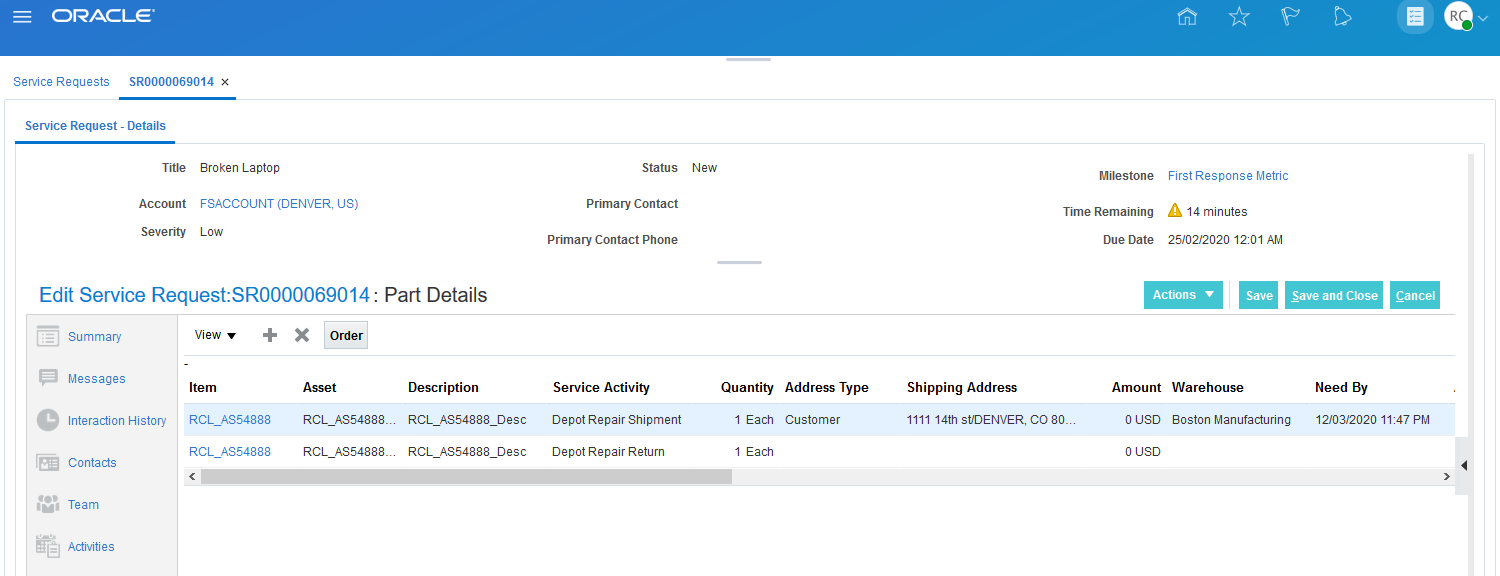Click the Save and Close button
Screen dimensions: 1500x576
coord(1333,295)
